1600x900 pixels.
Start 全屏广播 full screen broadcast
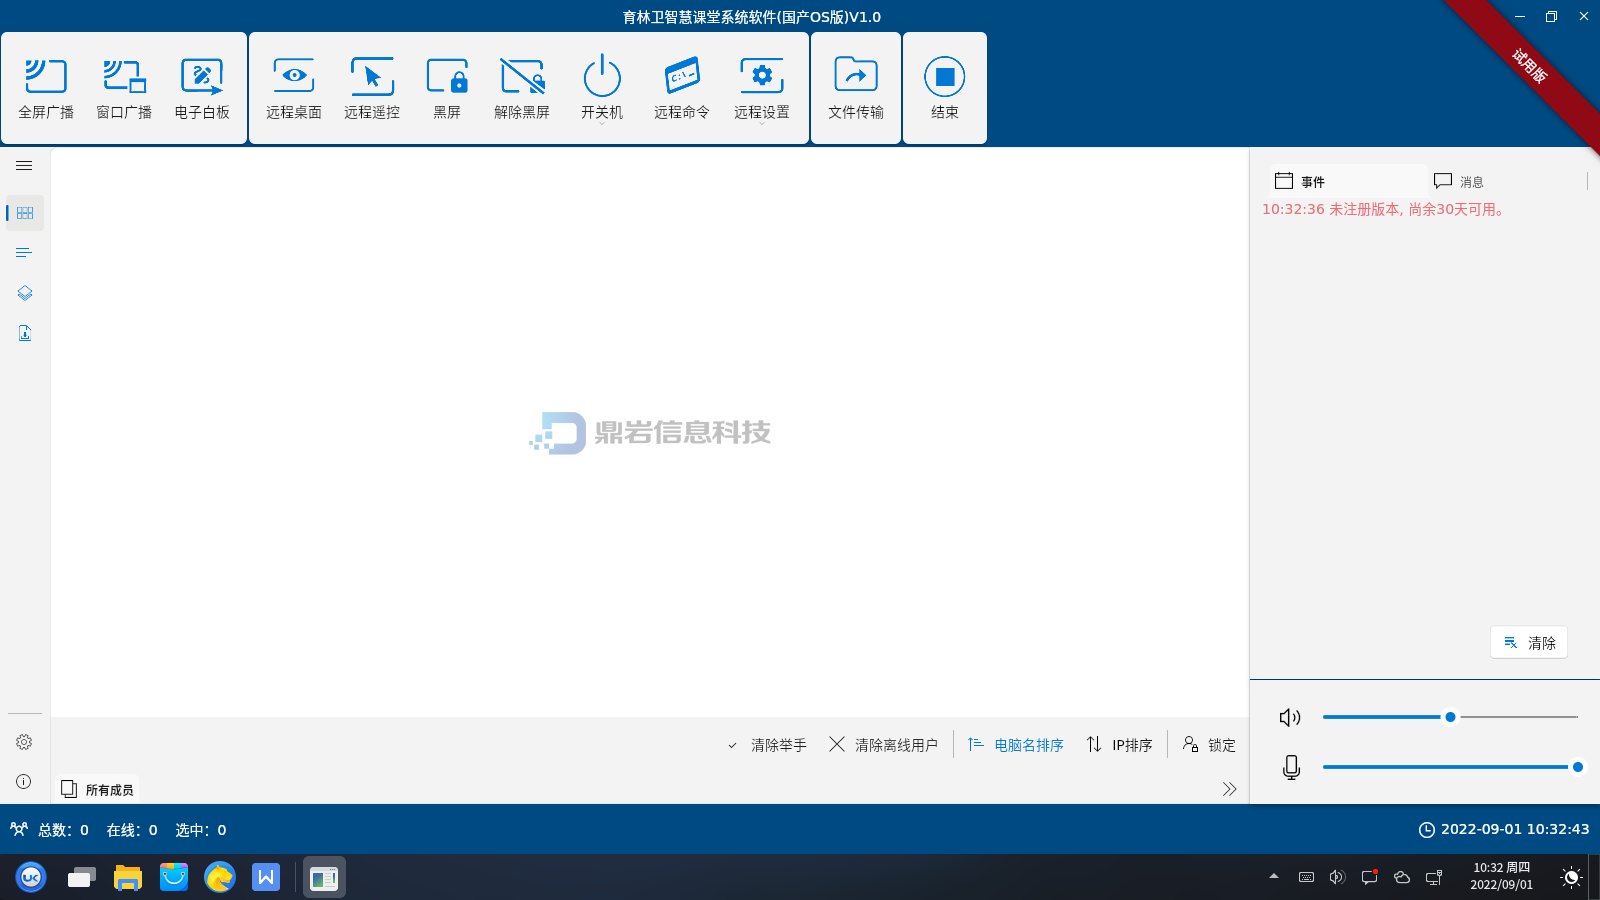[46, 88]
